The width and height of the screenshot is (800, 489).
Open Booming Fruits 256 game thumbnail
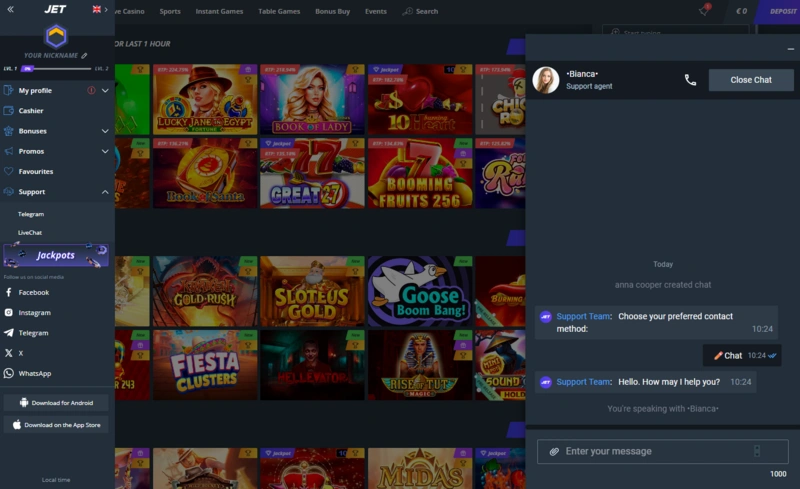[x=420, y=174]
